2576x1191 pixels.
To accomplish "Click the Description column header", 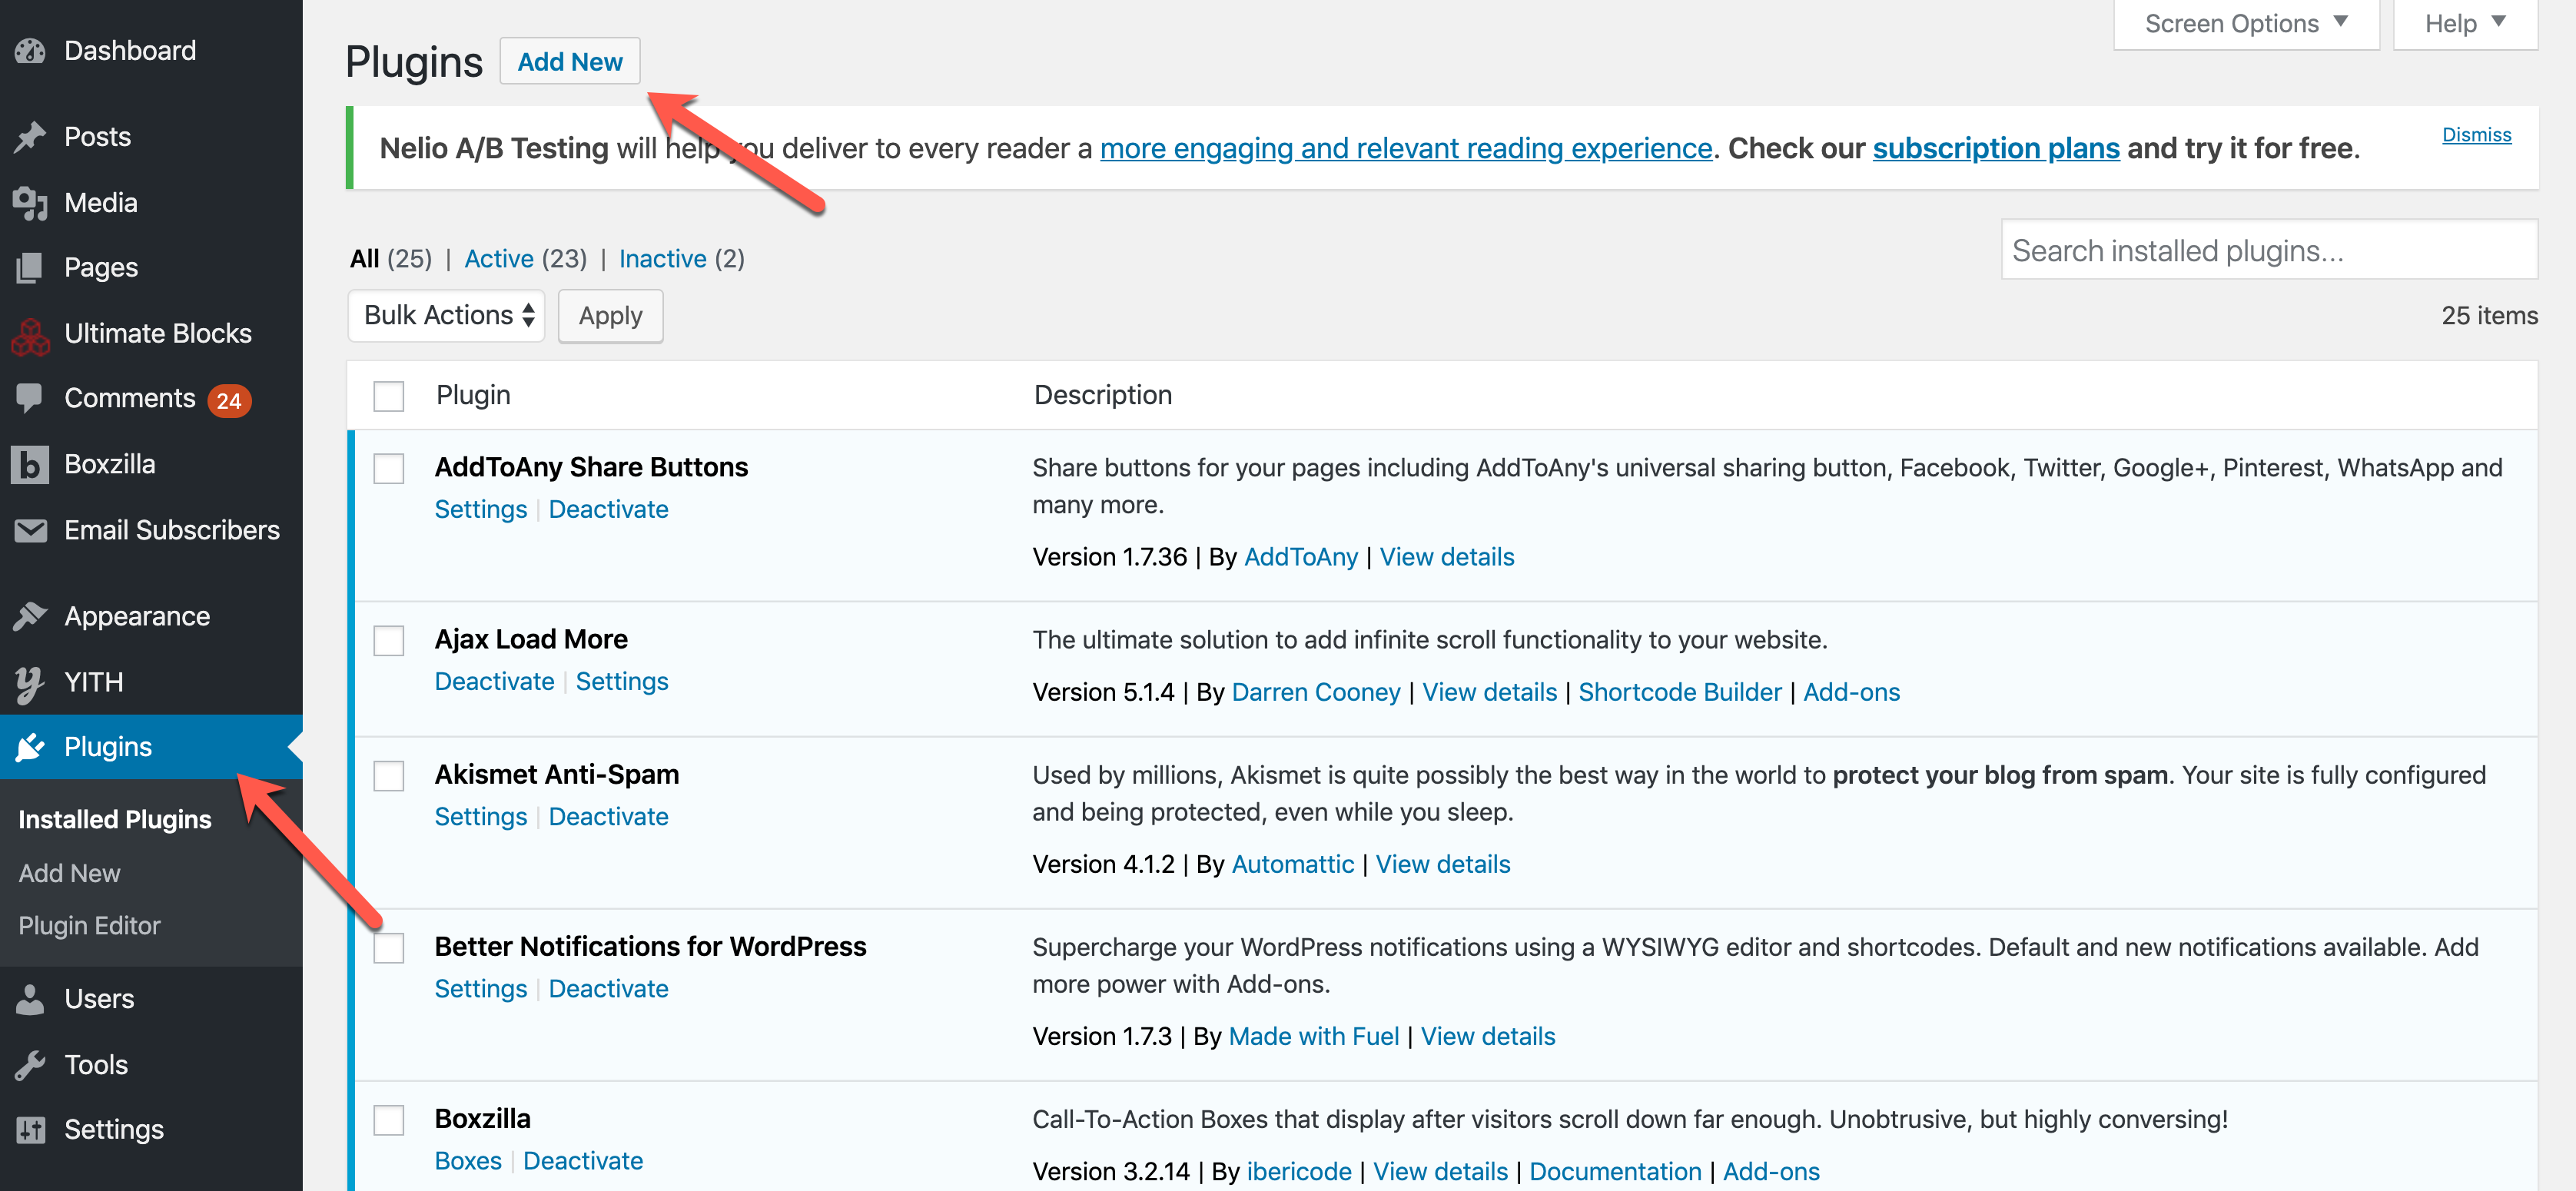I will coord(1102,396).
